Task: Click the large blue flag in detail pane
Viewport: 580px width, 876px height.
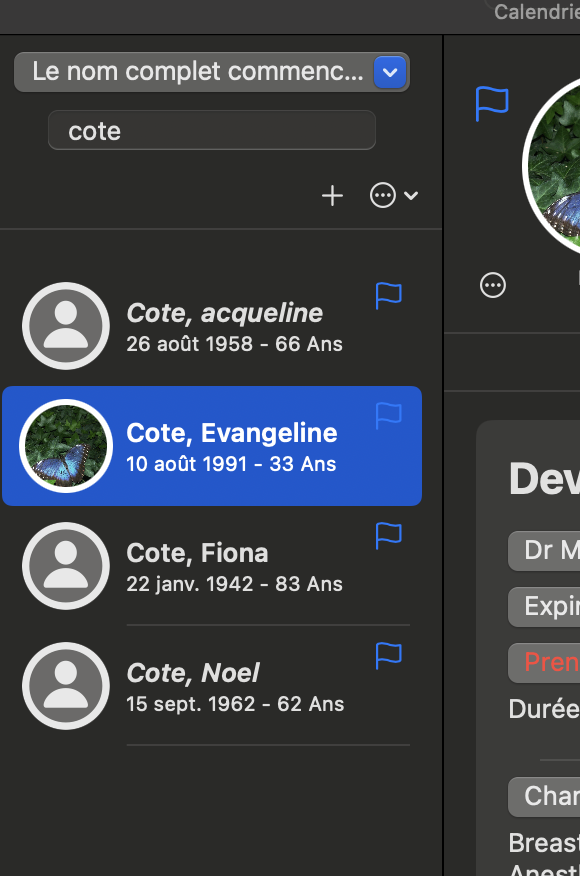Action: point(492,104)
